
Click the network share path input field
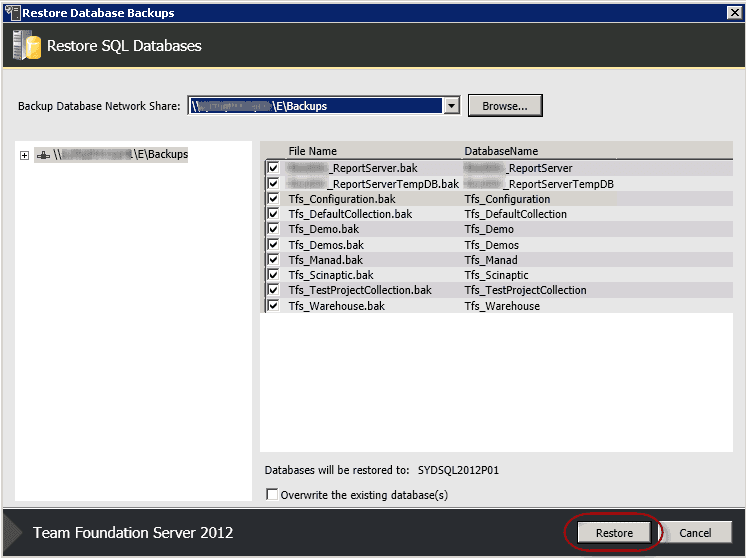pos(314,106)
